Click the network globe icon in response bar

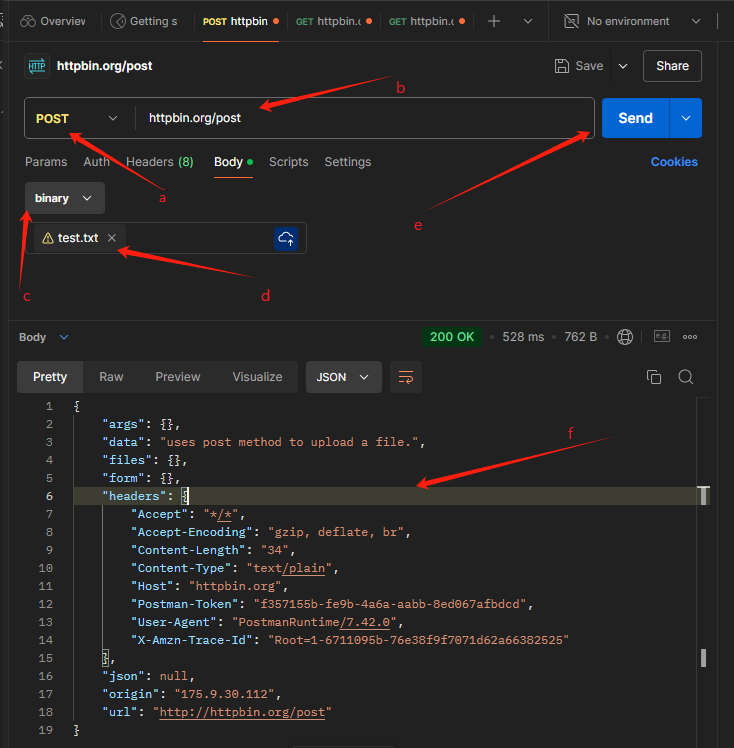(x=626, y=337)
